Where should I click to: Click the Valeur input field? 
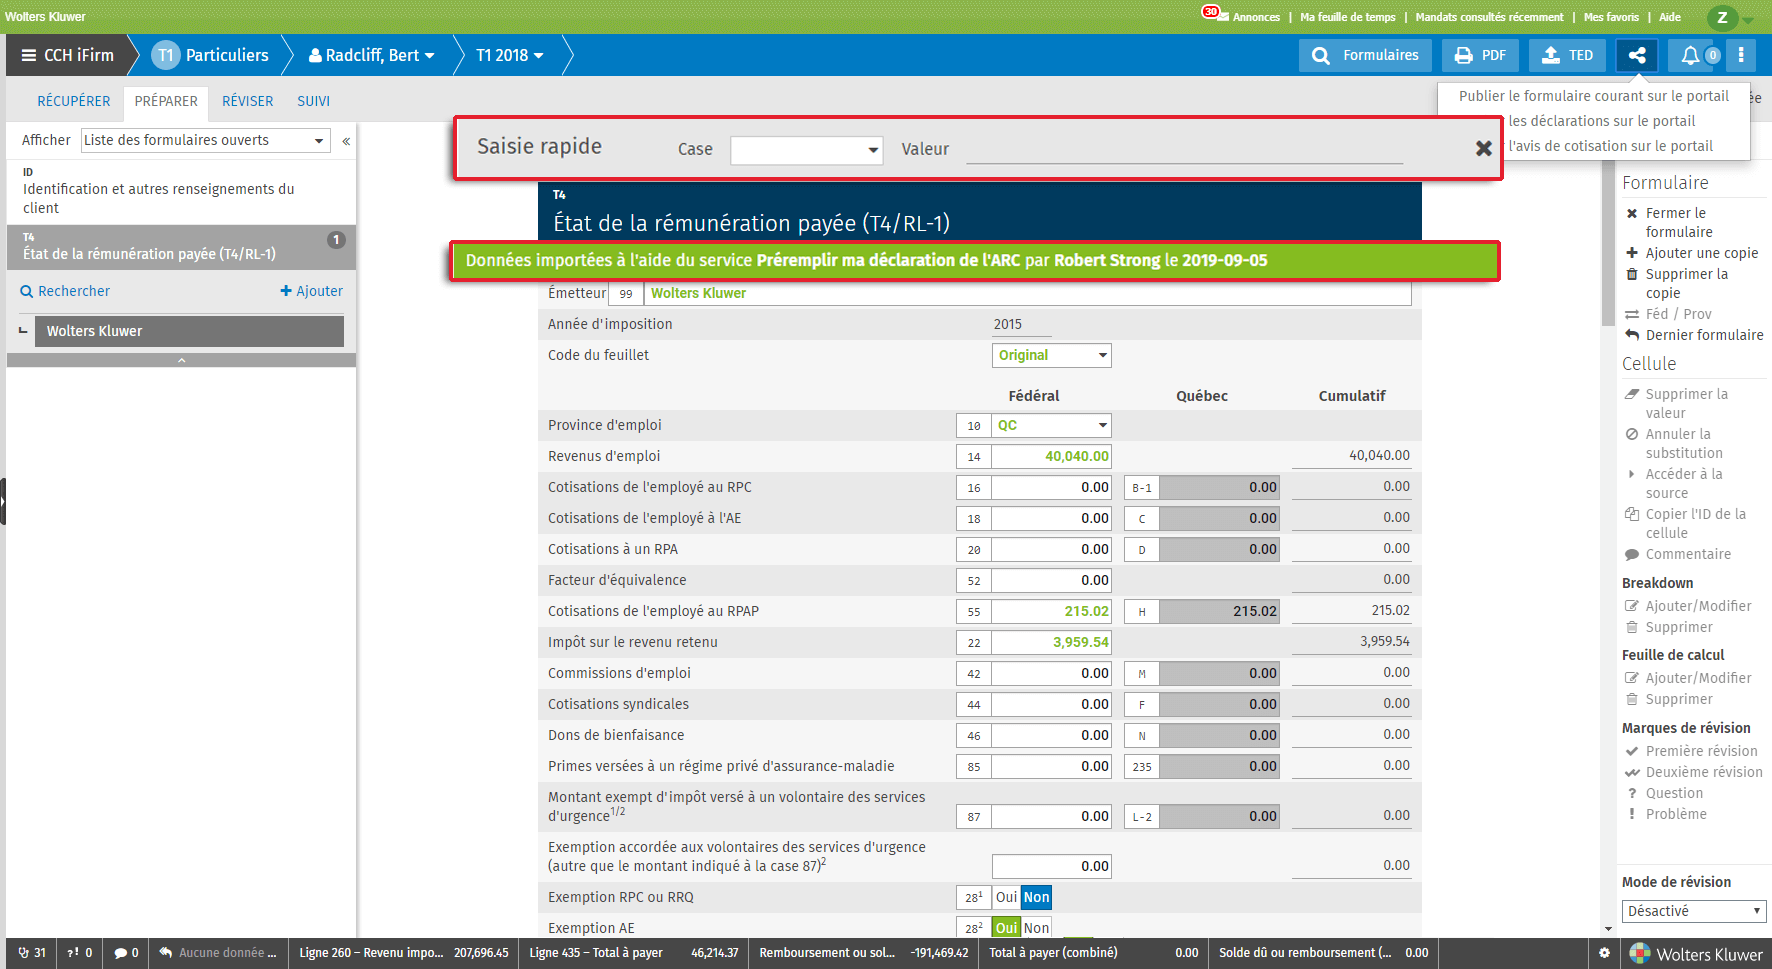click(x=1184, y=149)
